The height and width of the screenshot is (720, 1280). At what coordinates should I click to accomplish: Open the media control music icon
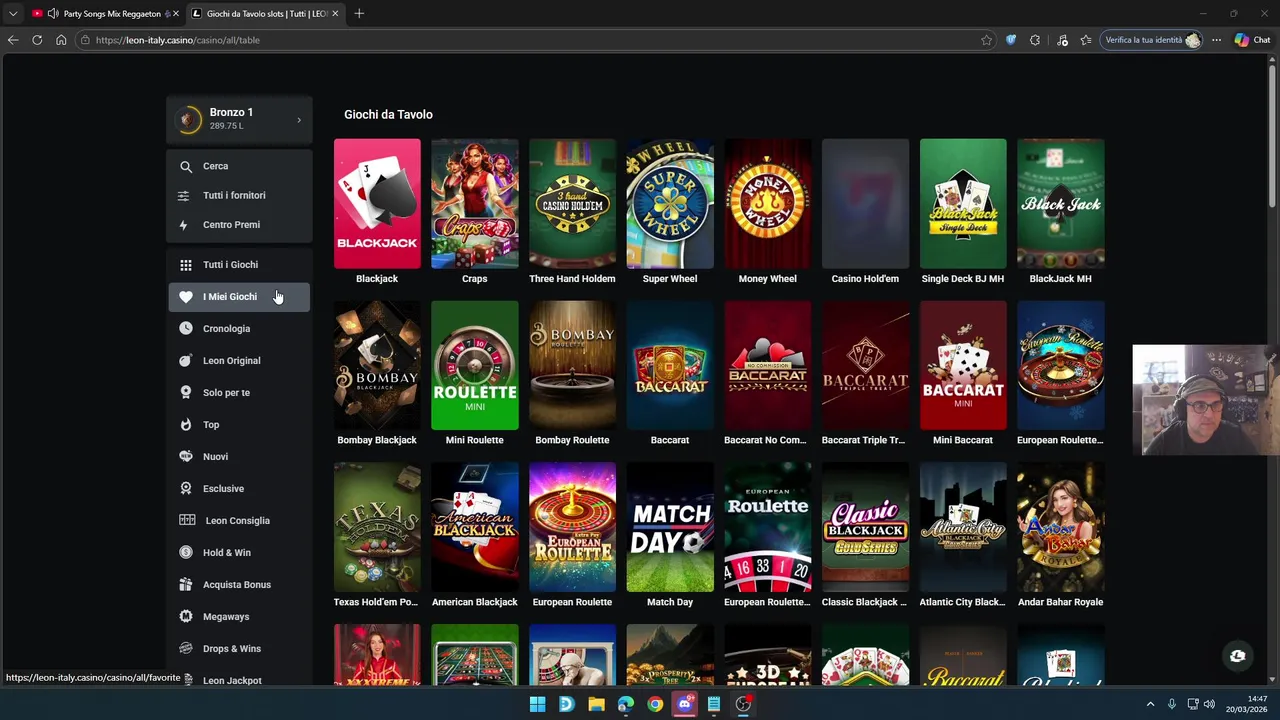point(1062,40)
